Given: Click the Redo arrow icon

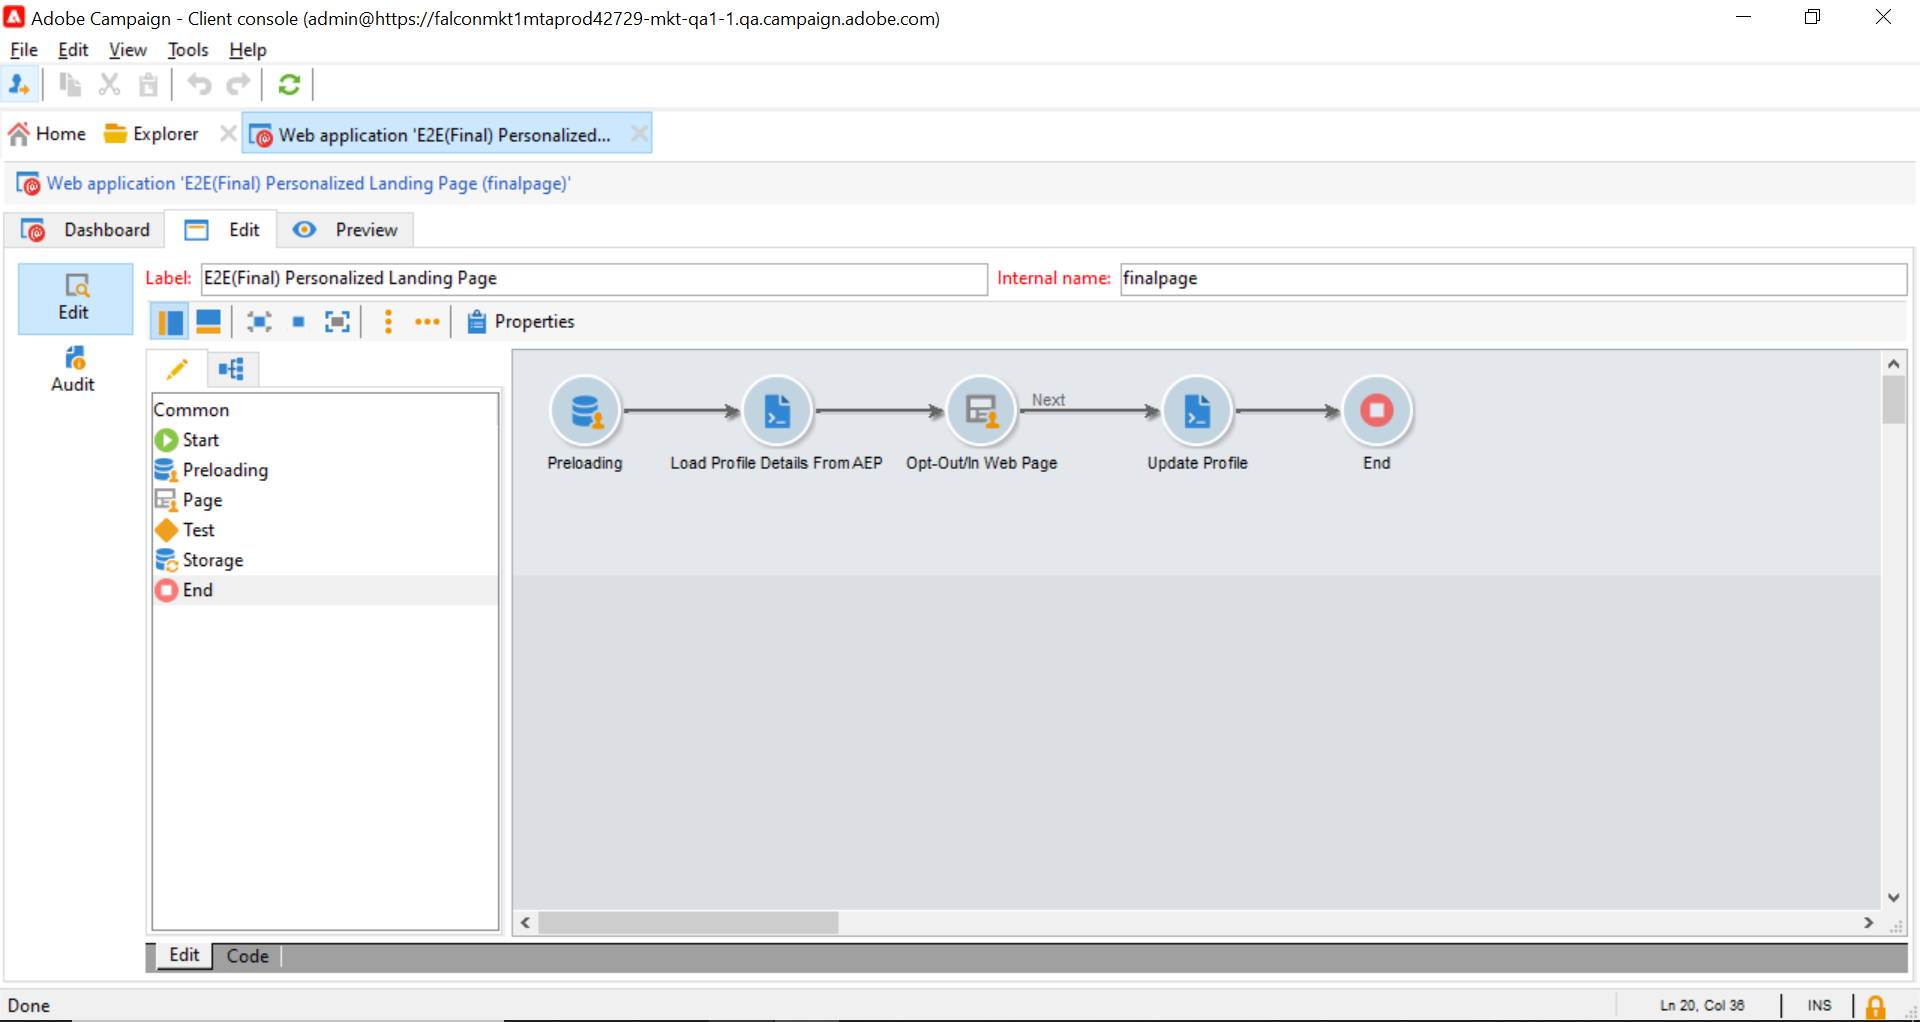Looking at the screenshot, I should (239, 85).
